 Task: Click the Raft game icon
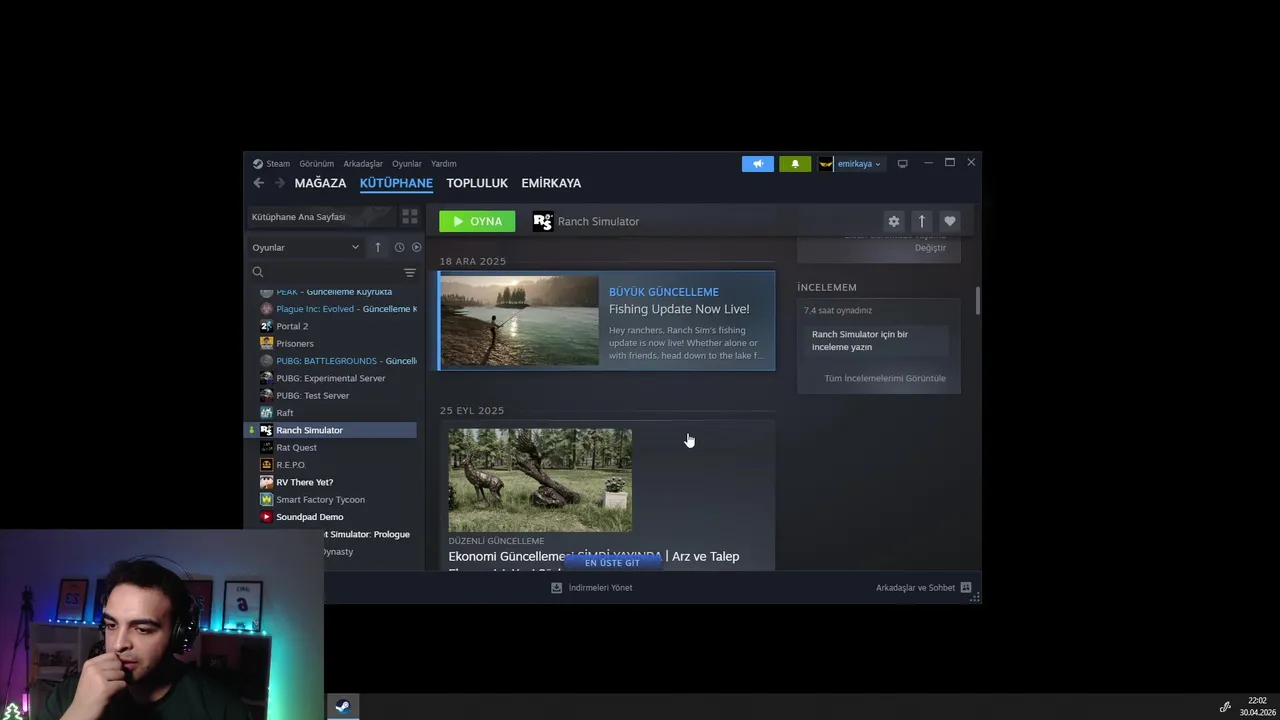coord(266,412)
